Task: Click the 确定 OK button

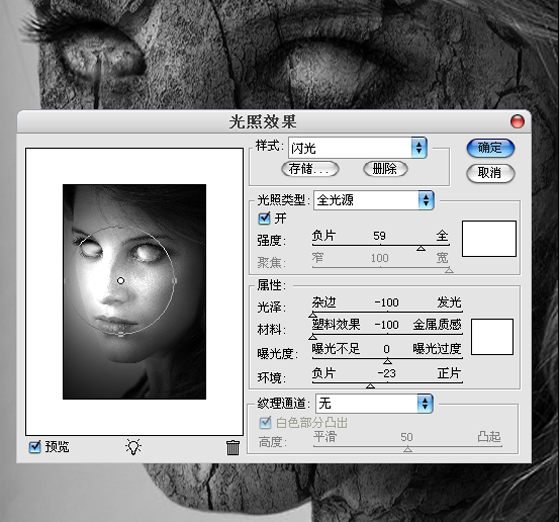Action: pos(490,148)
